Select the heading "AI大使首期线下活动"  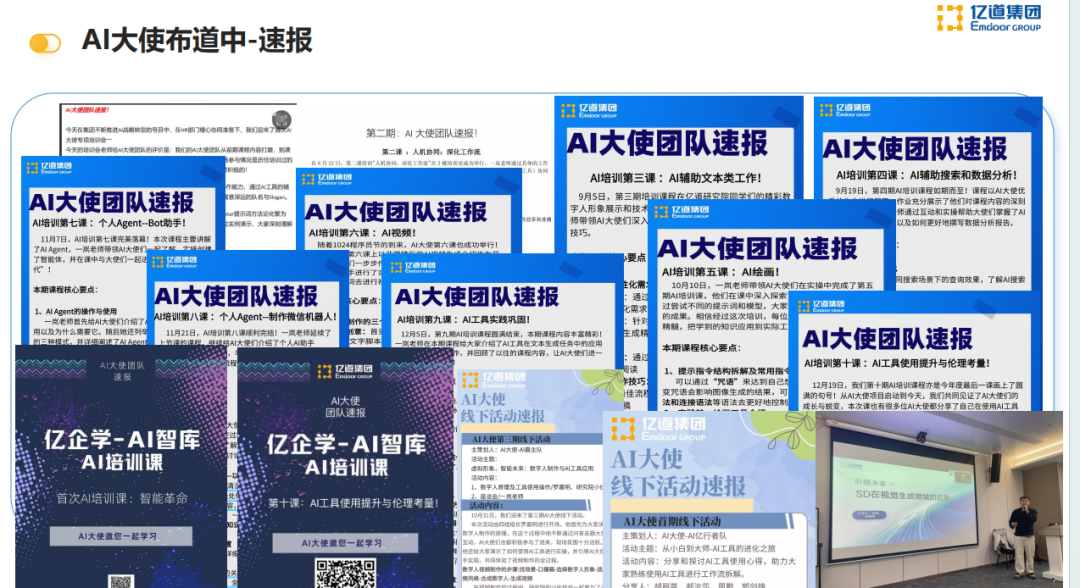coord(672,521)
